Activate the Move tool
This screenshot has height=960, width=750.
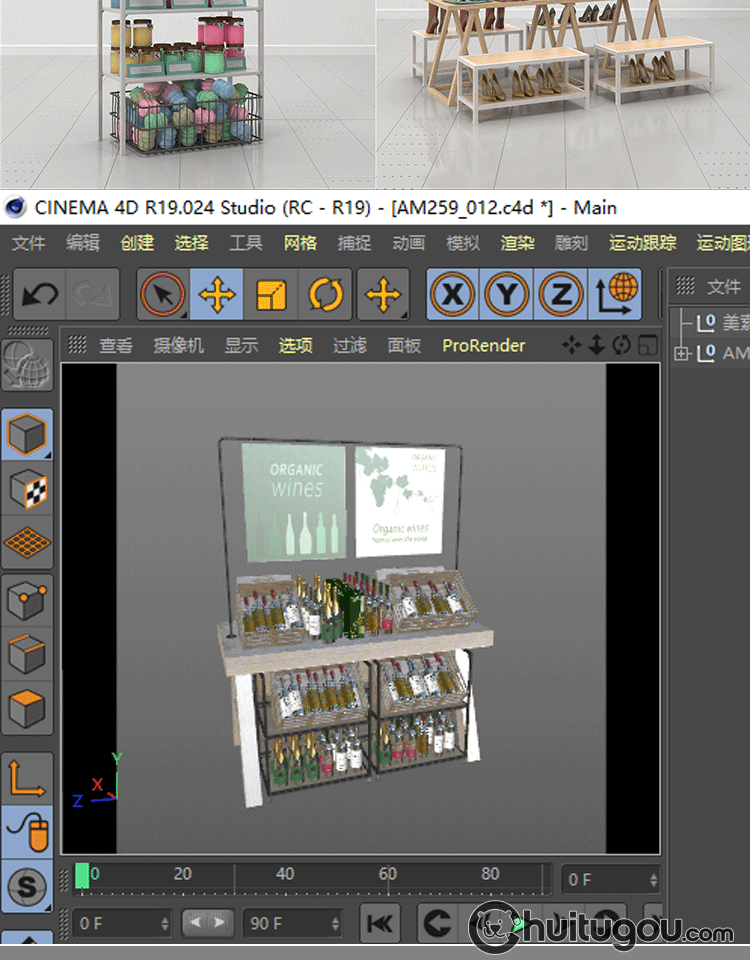click(x=216, y=295)
